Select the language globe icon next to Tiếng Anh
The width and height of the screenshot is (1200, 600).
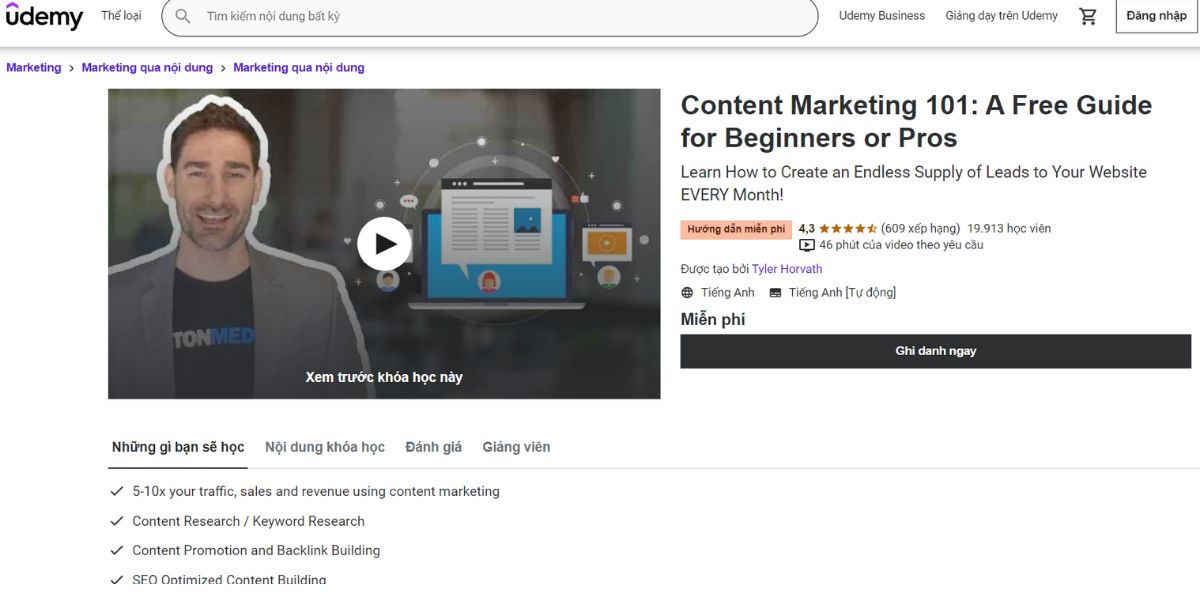686,292
